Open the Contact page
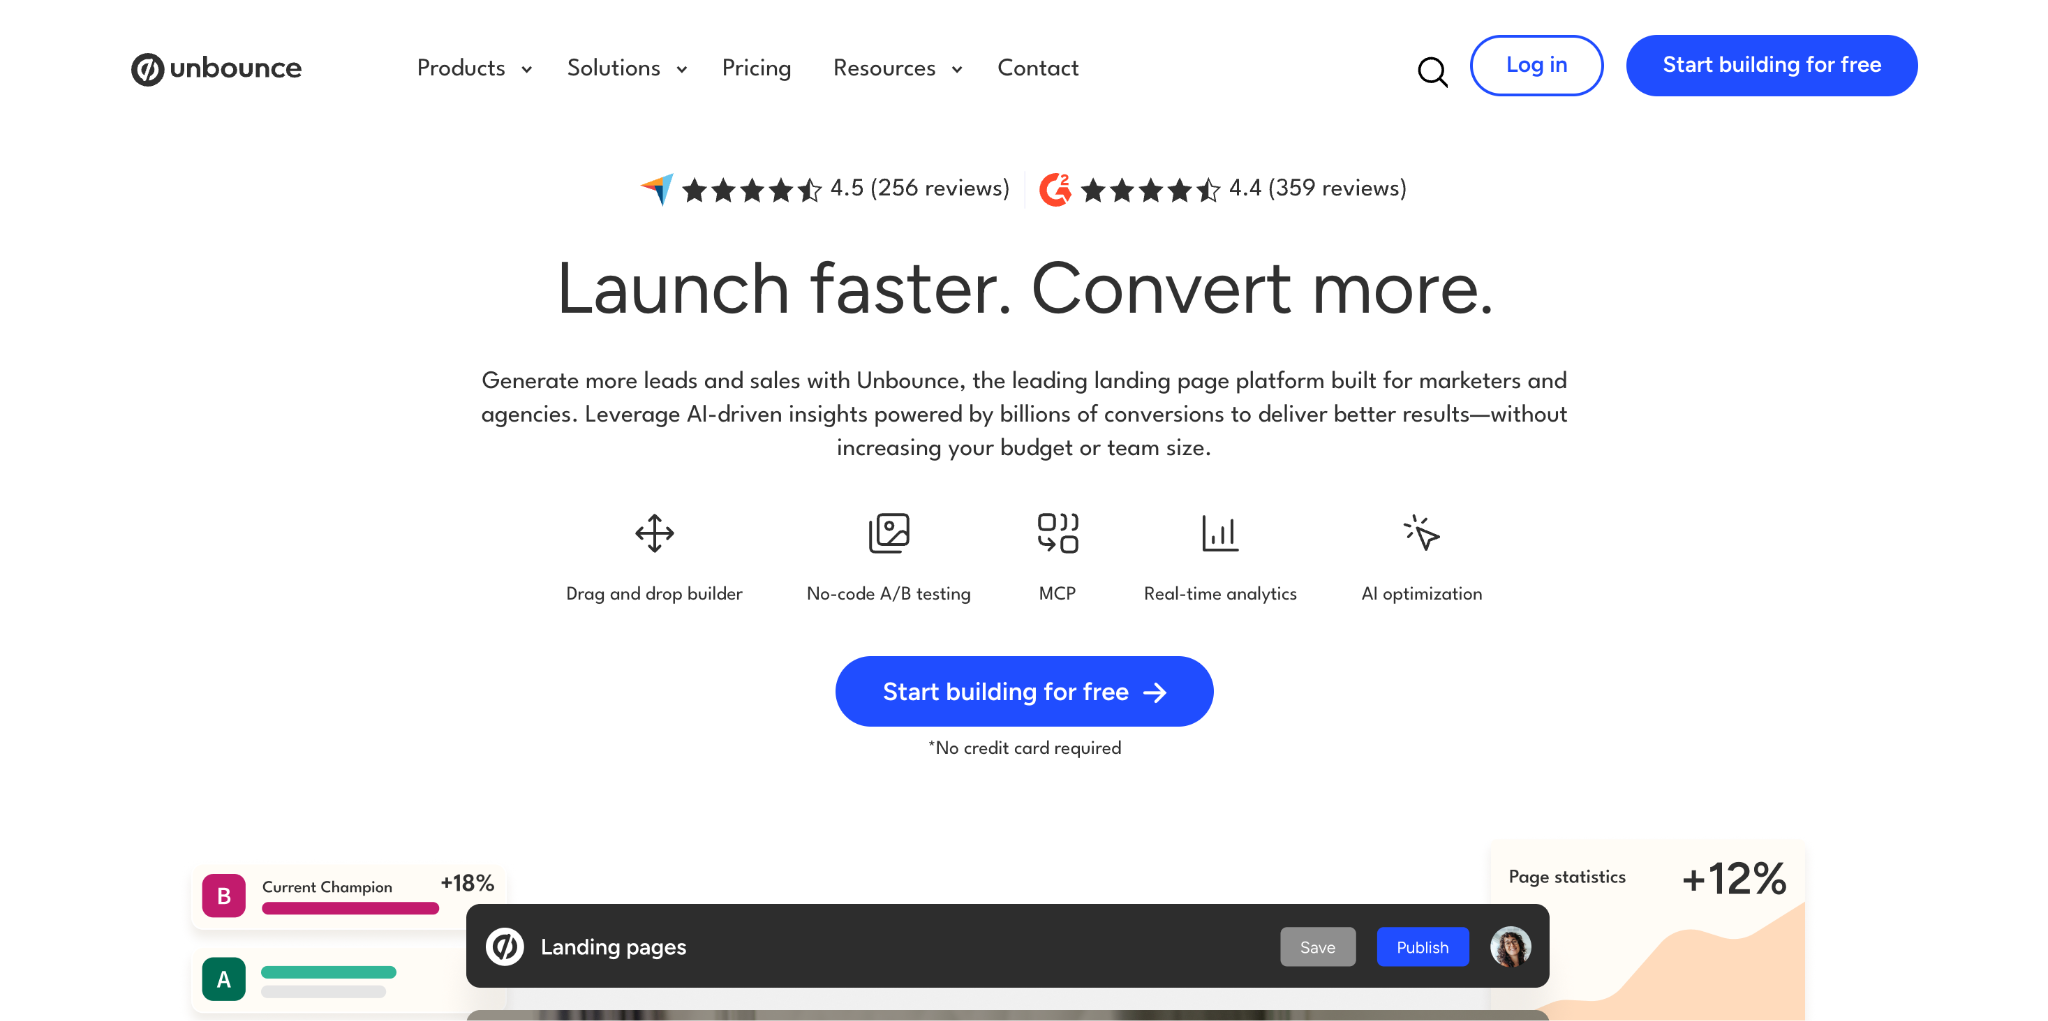2048x1021 pixels. [x=1038, y=68]
